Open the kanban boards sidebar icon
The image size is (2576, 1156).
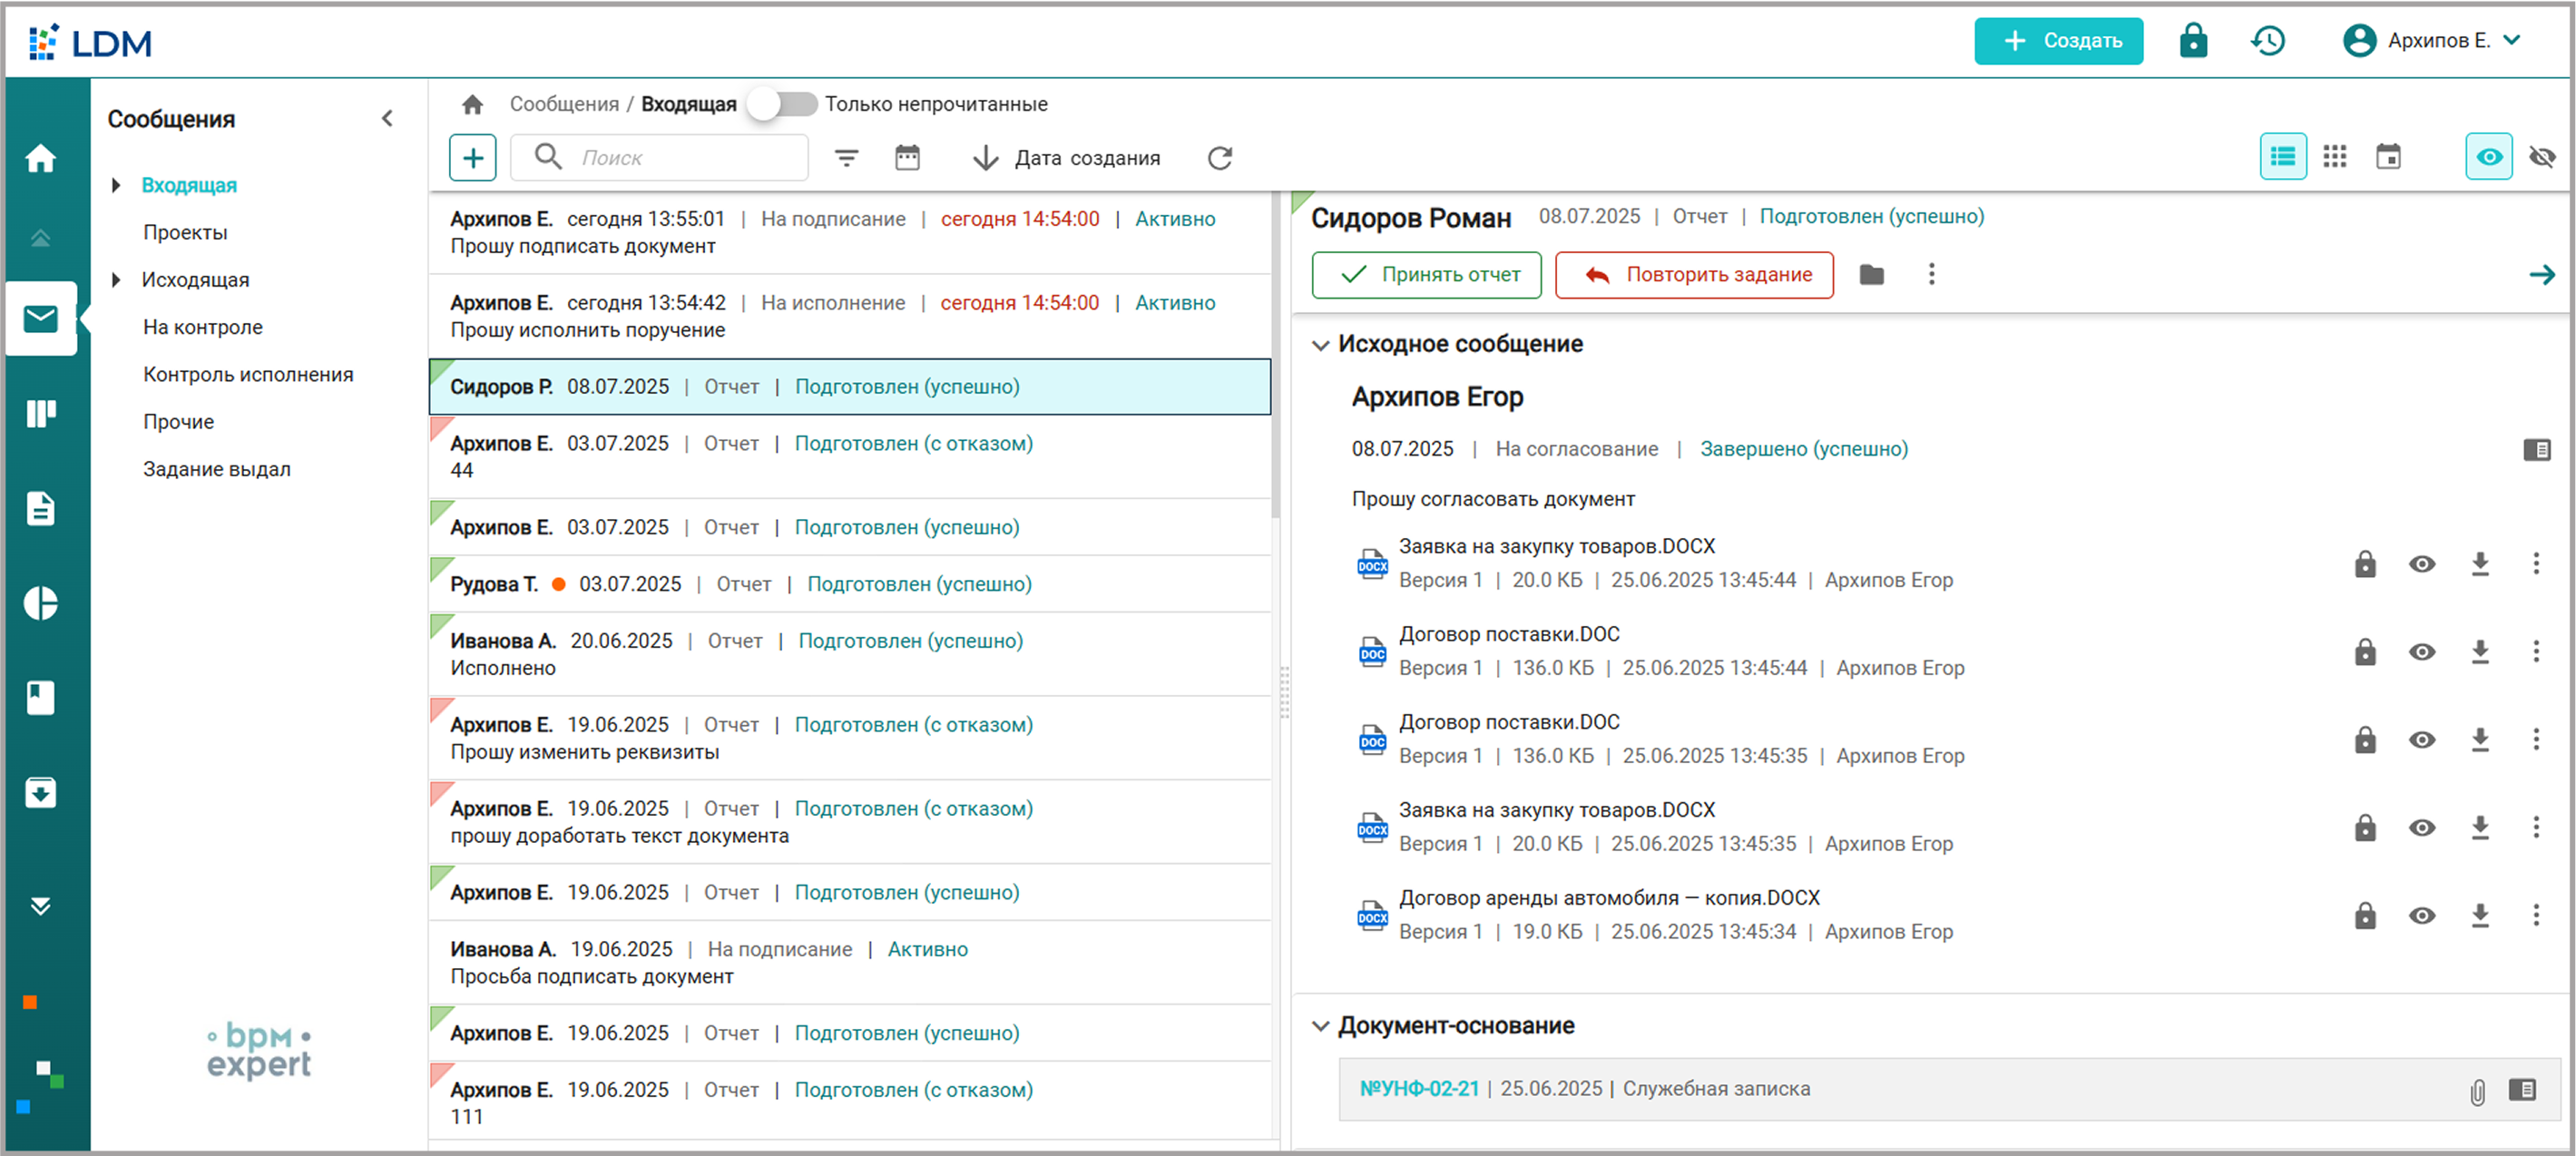click(x=41, y=413)
